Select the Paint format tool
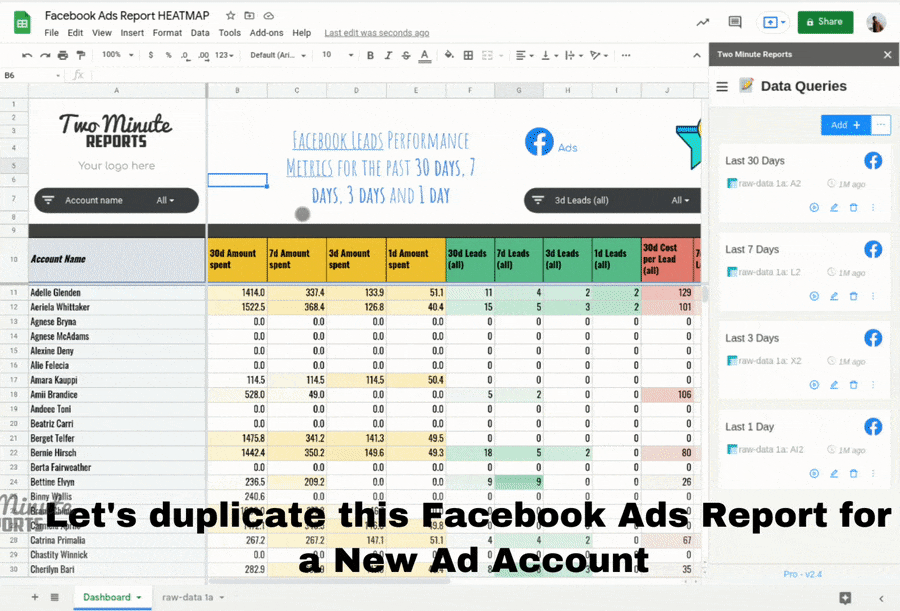900x611 pixels. [81, 55]
